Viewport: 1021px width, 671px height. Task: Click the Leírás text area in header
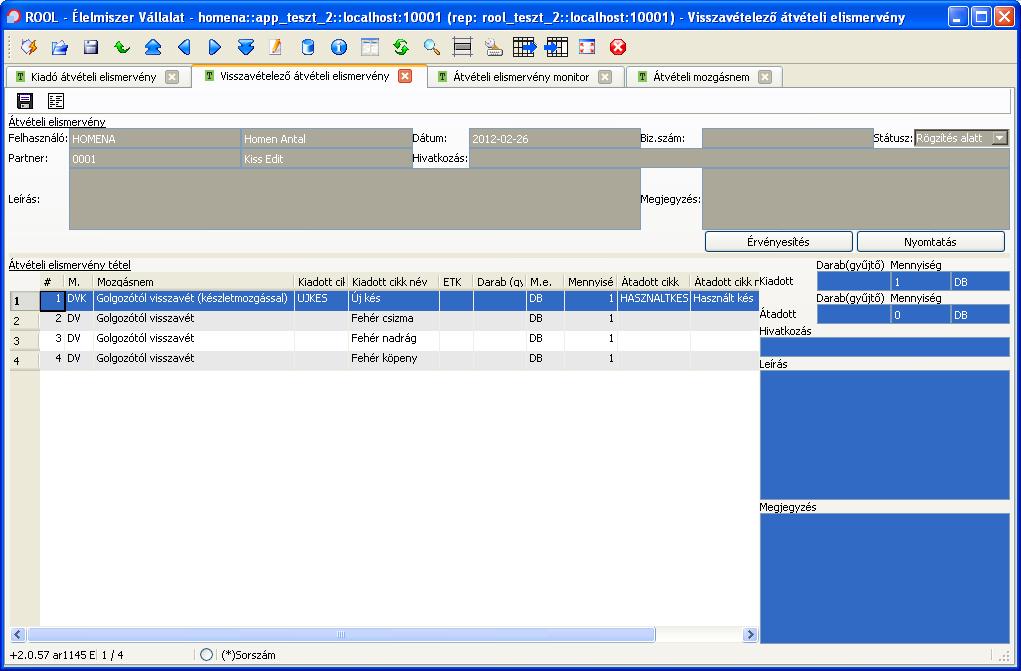(x=354, y=198)
